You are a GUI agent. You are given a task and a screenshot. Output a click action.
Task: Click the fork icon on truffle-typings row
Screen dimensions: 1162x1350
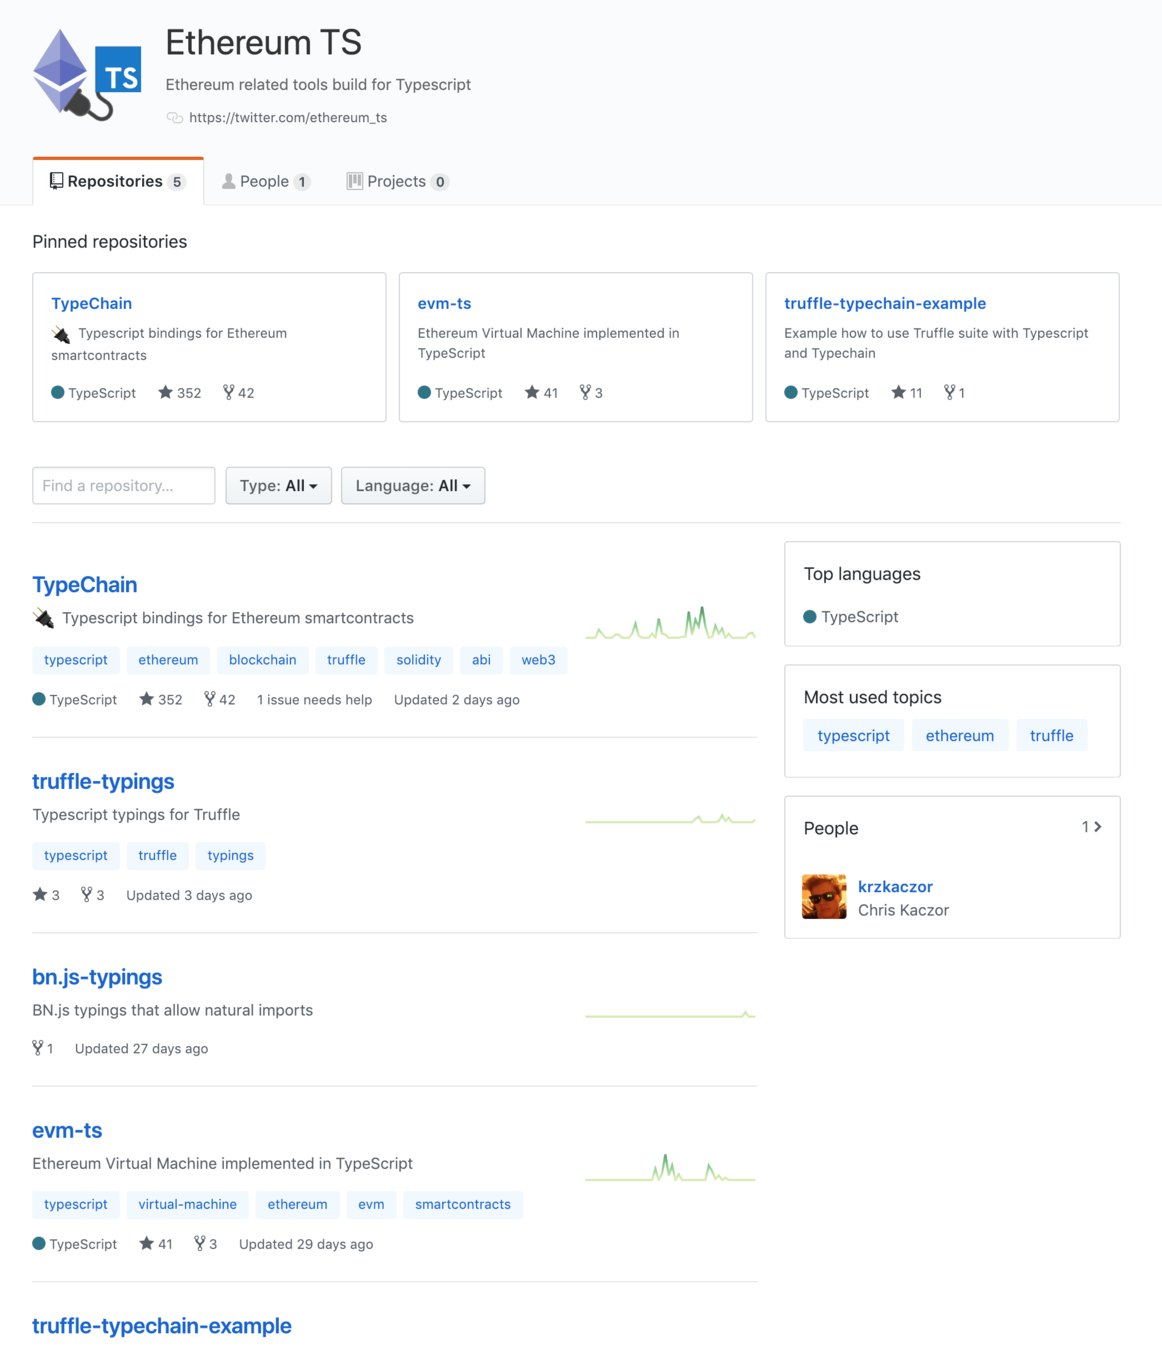point(87,895)
